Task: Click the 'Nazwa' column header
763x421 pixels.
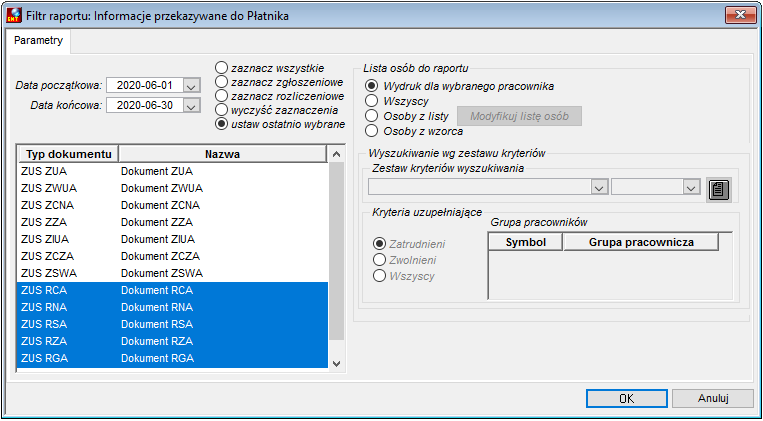Action: point(222,154)
